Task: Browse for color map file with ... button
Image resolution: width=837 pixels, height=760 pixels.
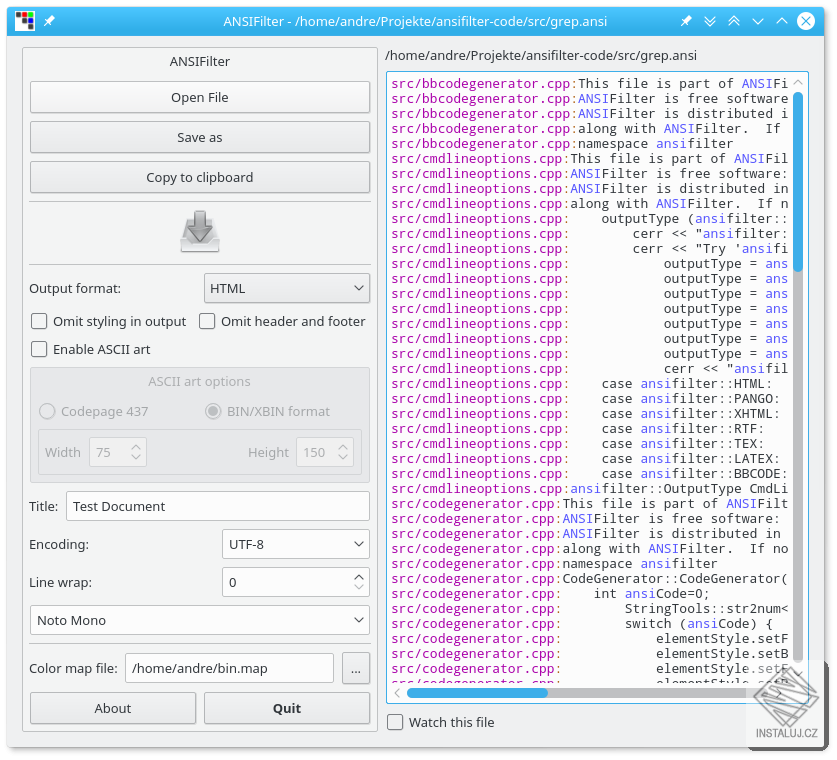Action: (x=356, y=668)
